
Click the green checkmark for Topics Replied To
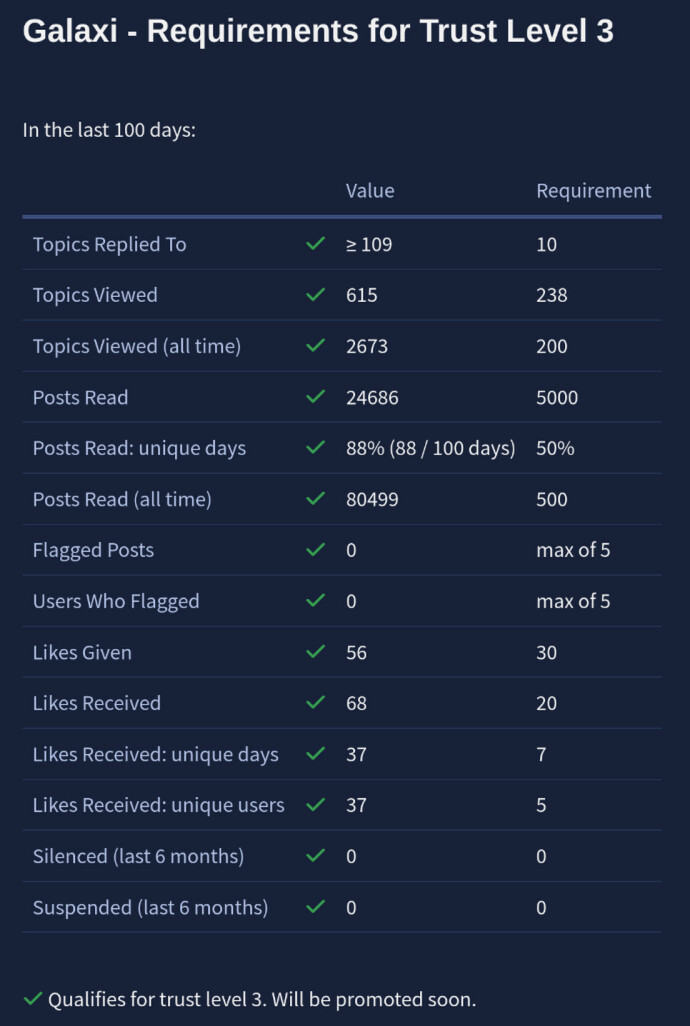pyautogui.click(x=316, y=244)
